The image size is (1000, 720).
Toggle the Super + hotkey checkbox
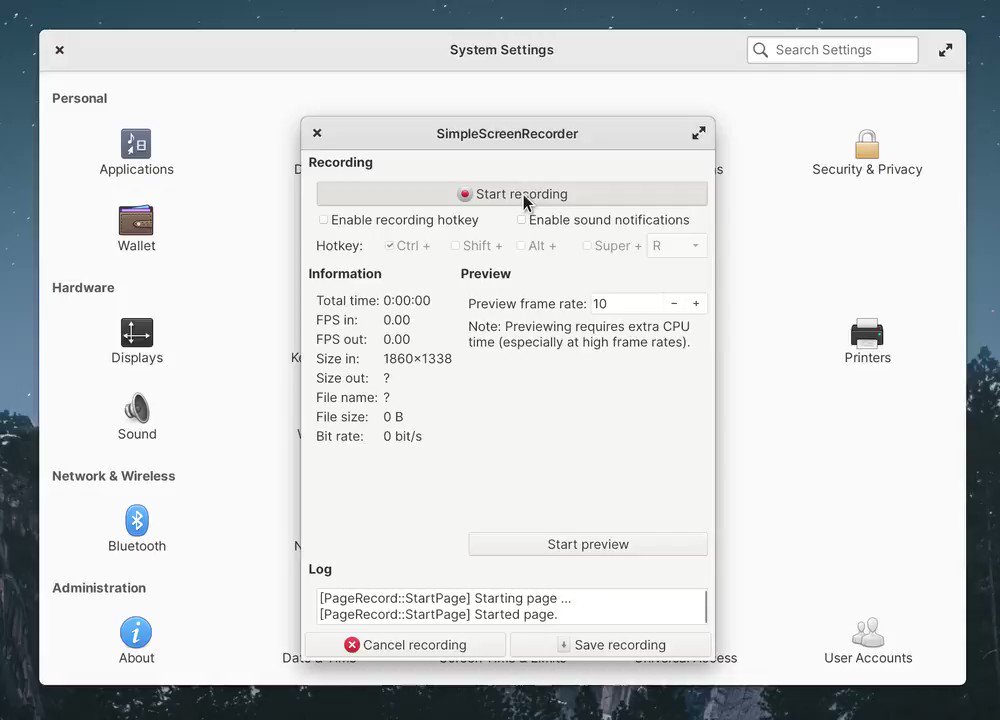coord(587,246)
